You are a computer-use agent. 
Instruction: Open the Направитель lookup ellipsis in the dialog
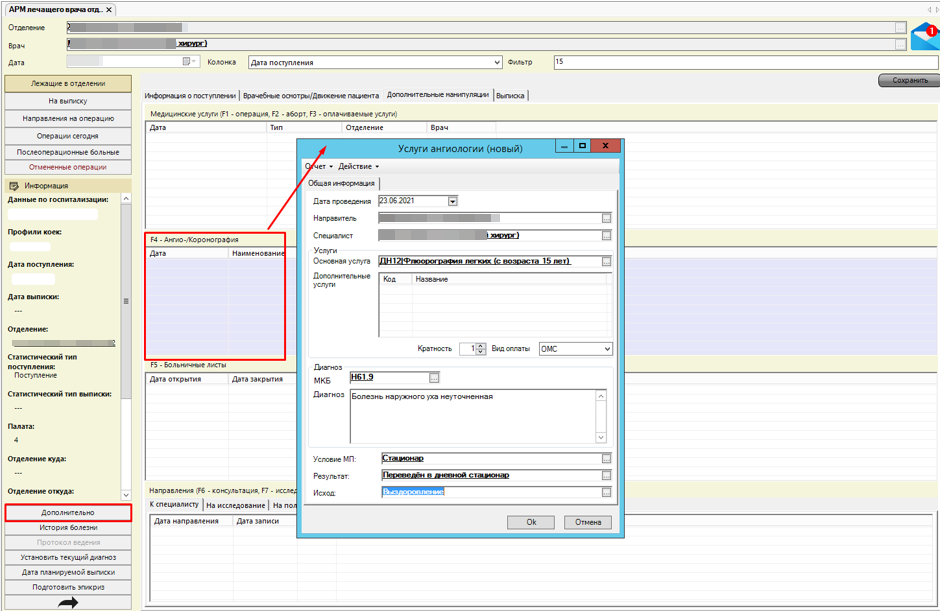[x=607, y=218]
